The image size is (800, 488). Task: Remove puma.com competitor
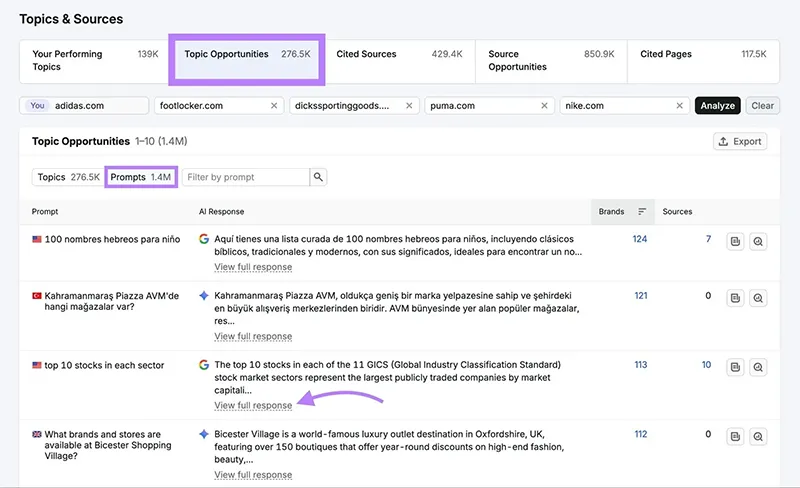tap(544, 106)
